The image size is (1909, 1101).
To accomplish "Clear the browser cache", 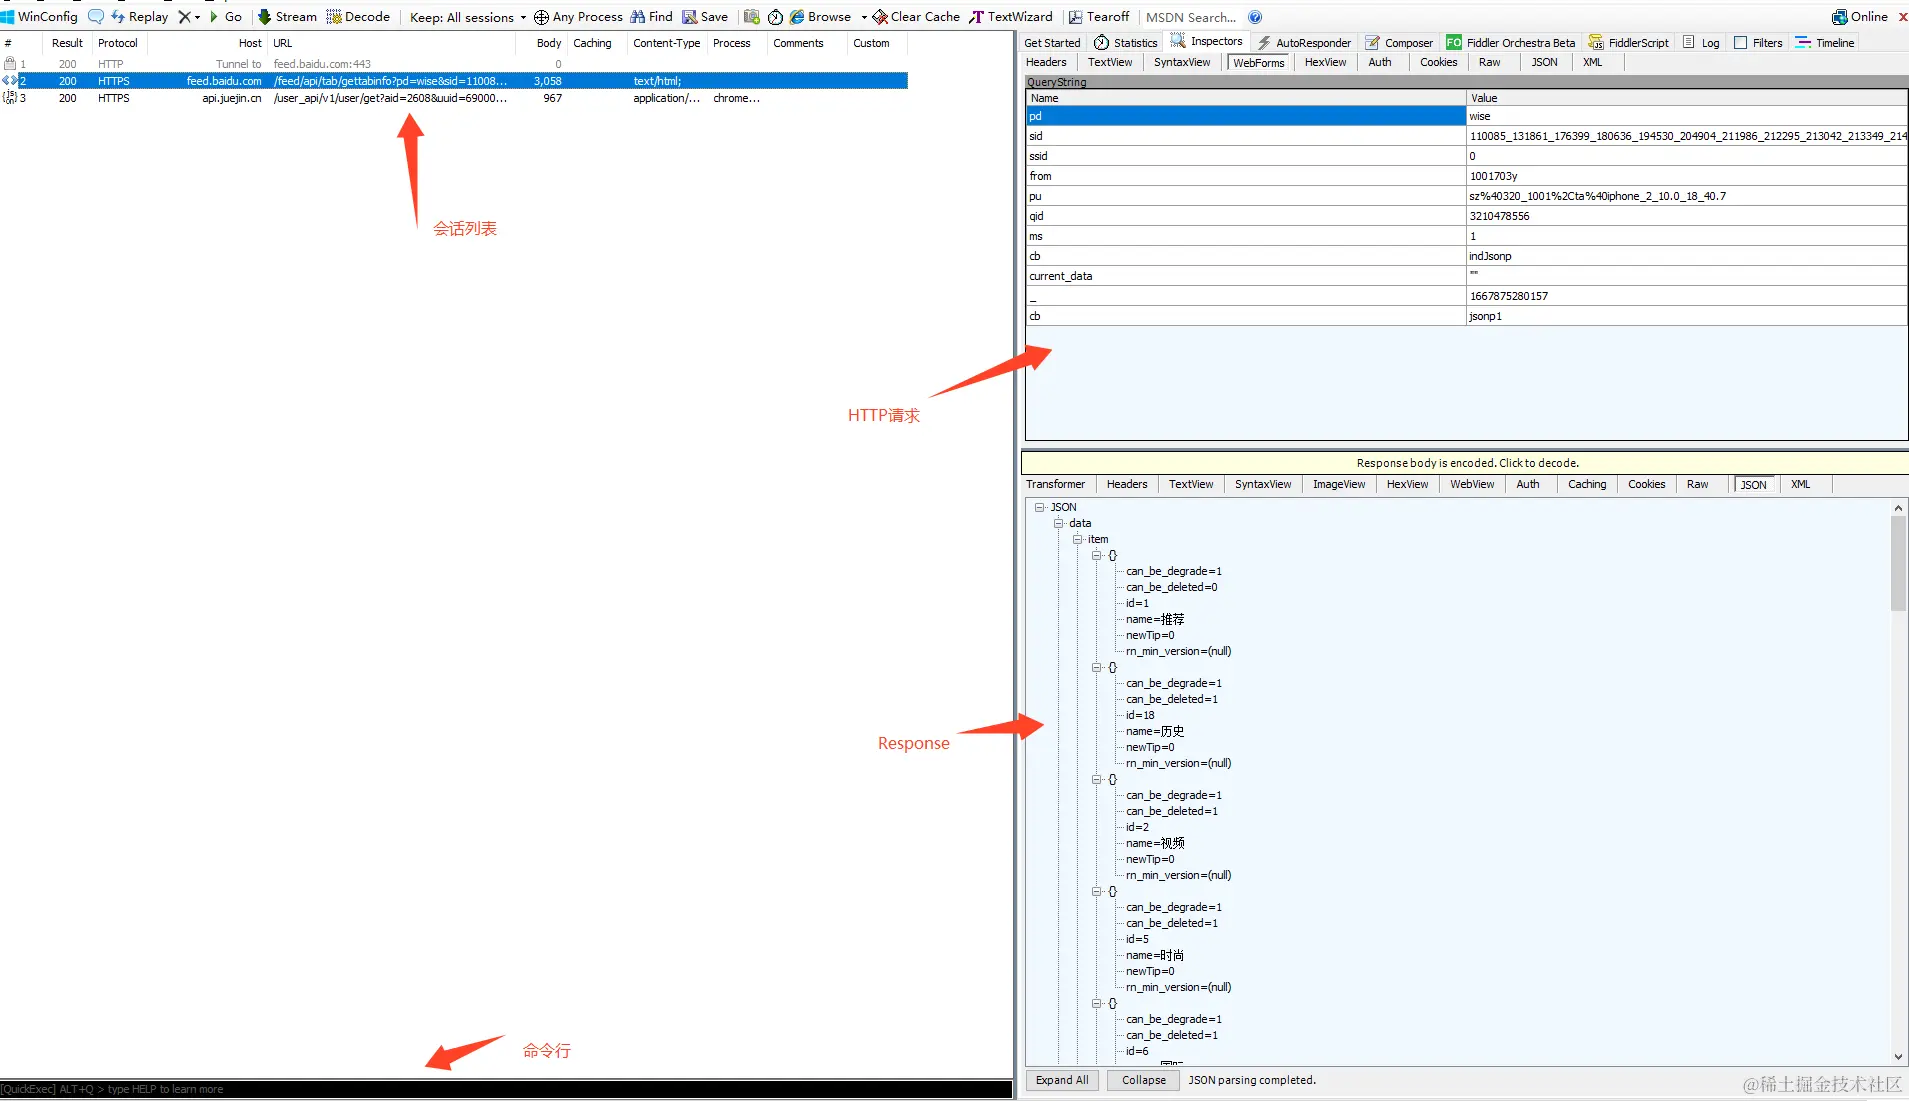I will click(x=917, y=16).
